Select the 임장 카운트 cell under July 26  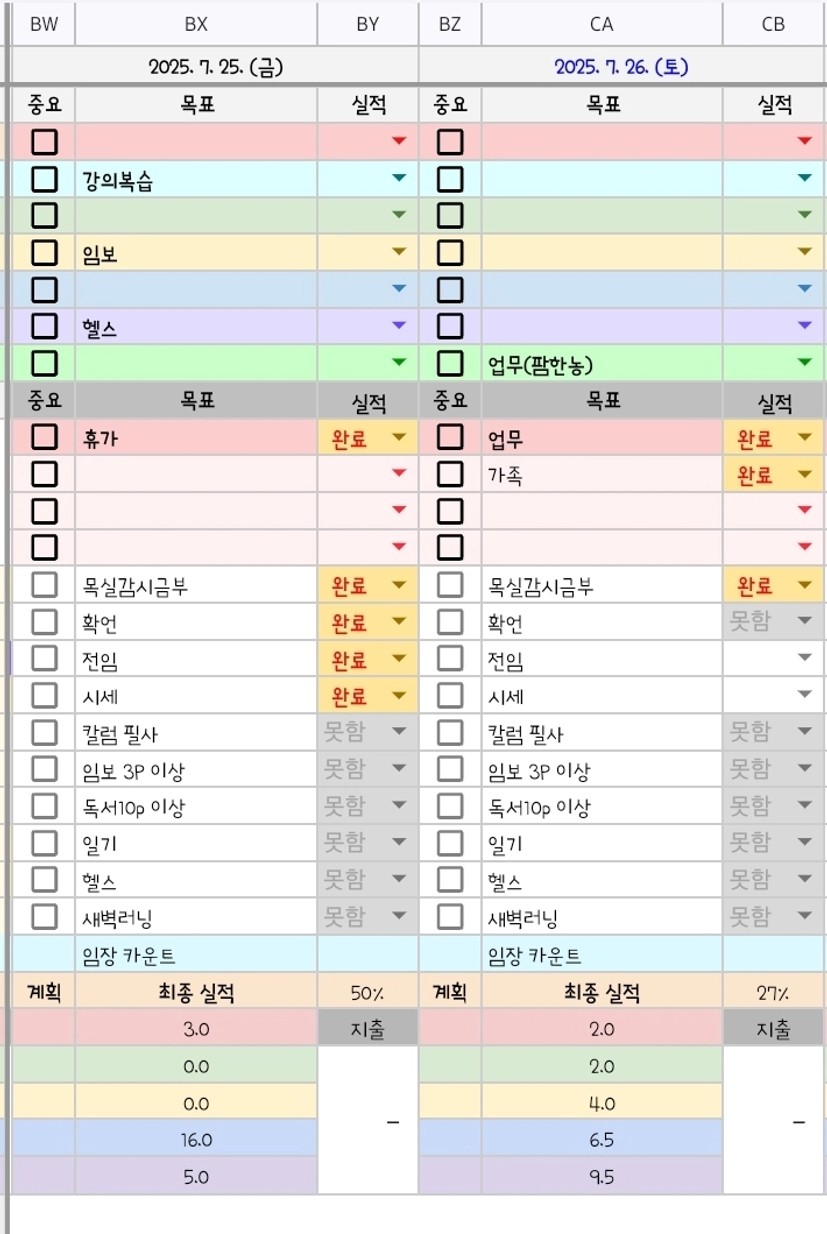tap(601, 955)
